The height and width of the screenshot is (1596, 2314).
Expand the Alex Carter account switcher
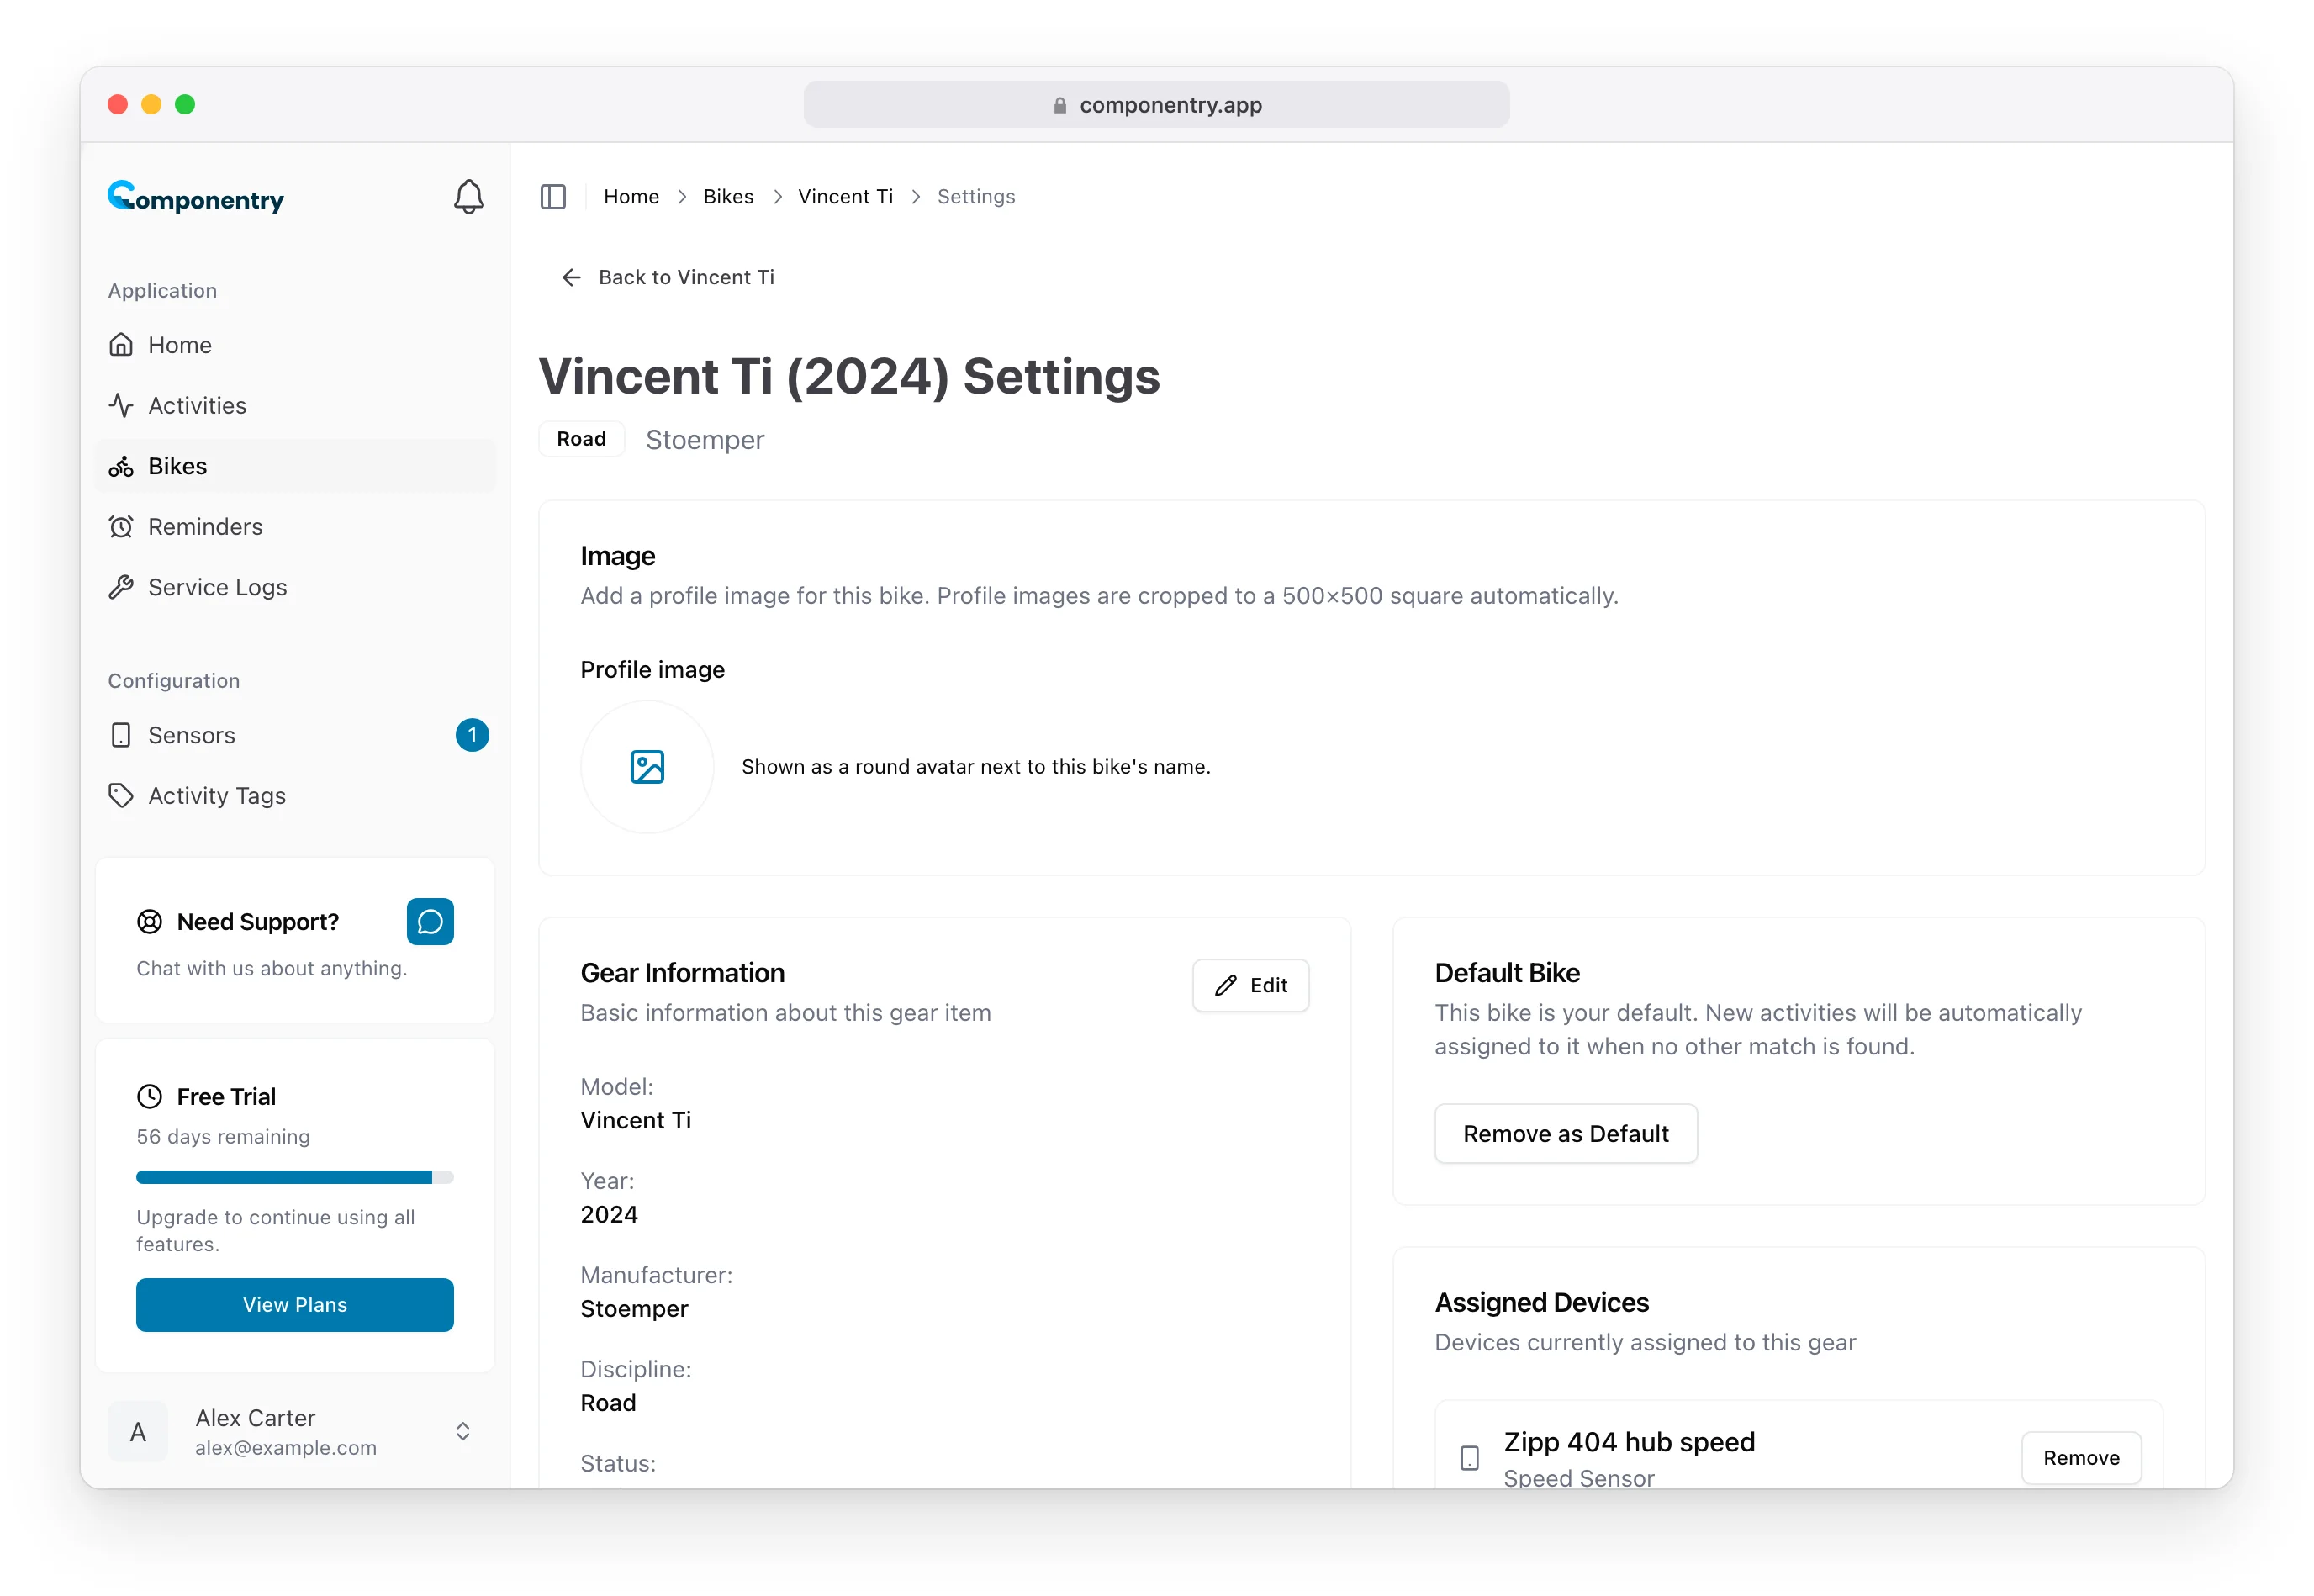[x=463, y=1432]
